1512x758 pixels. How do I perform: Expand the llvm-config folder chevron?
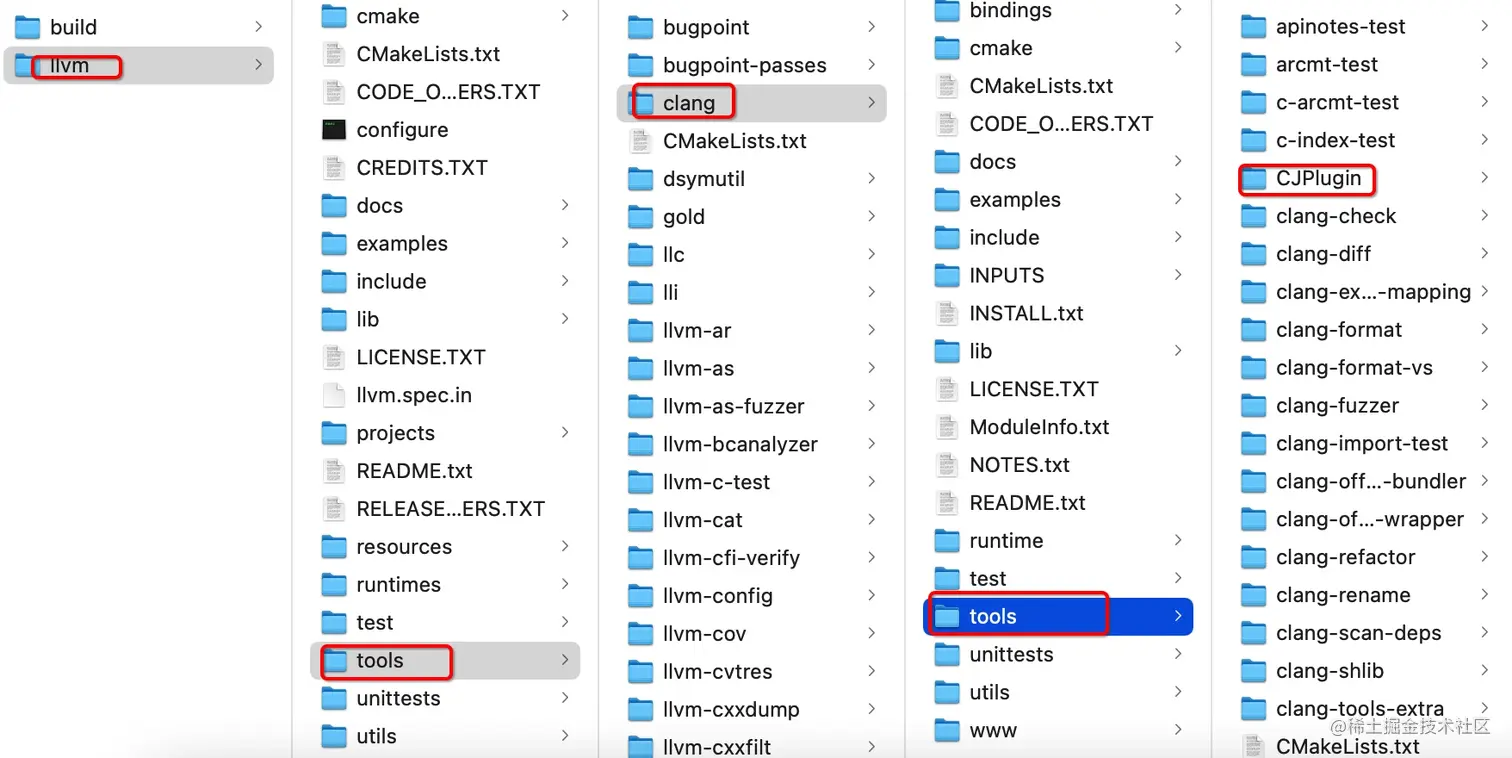[872, 596]
